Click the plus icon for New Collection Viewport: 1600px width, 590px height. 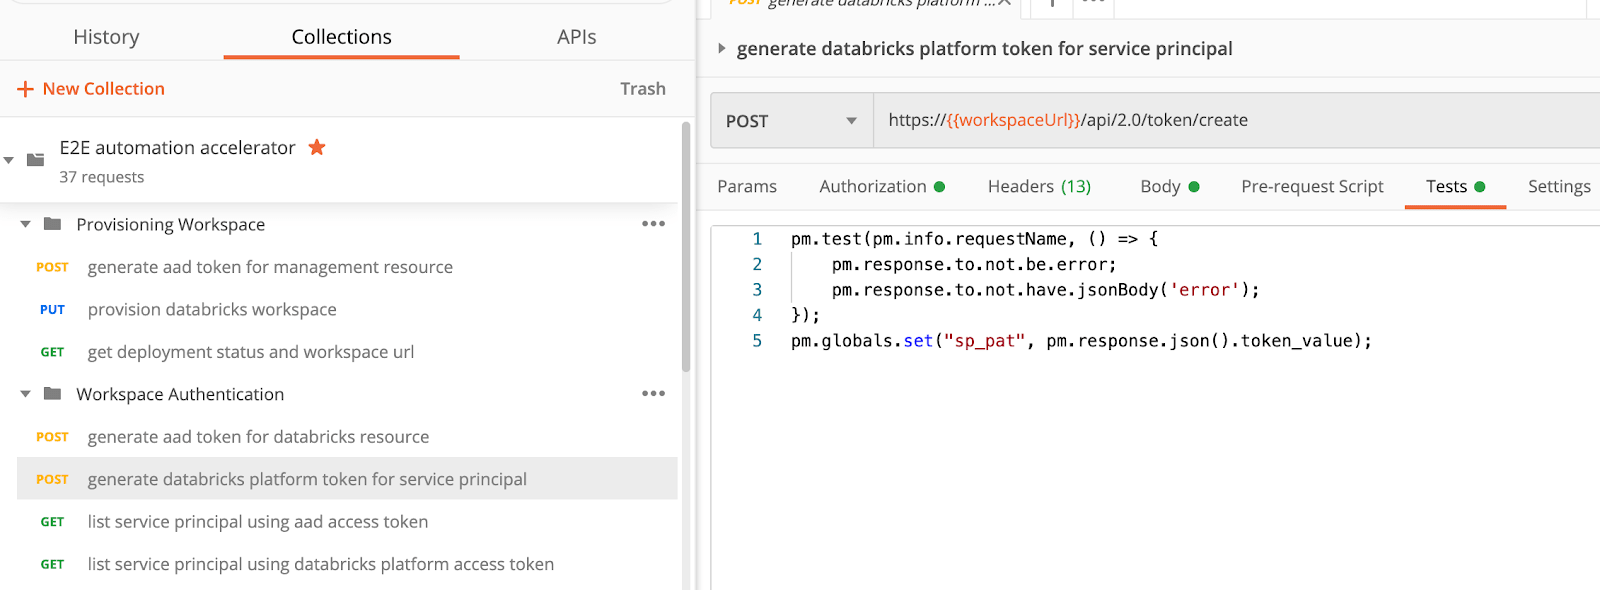pos(26,89)
